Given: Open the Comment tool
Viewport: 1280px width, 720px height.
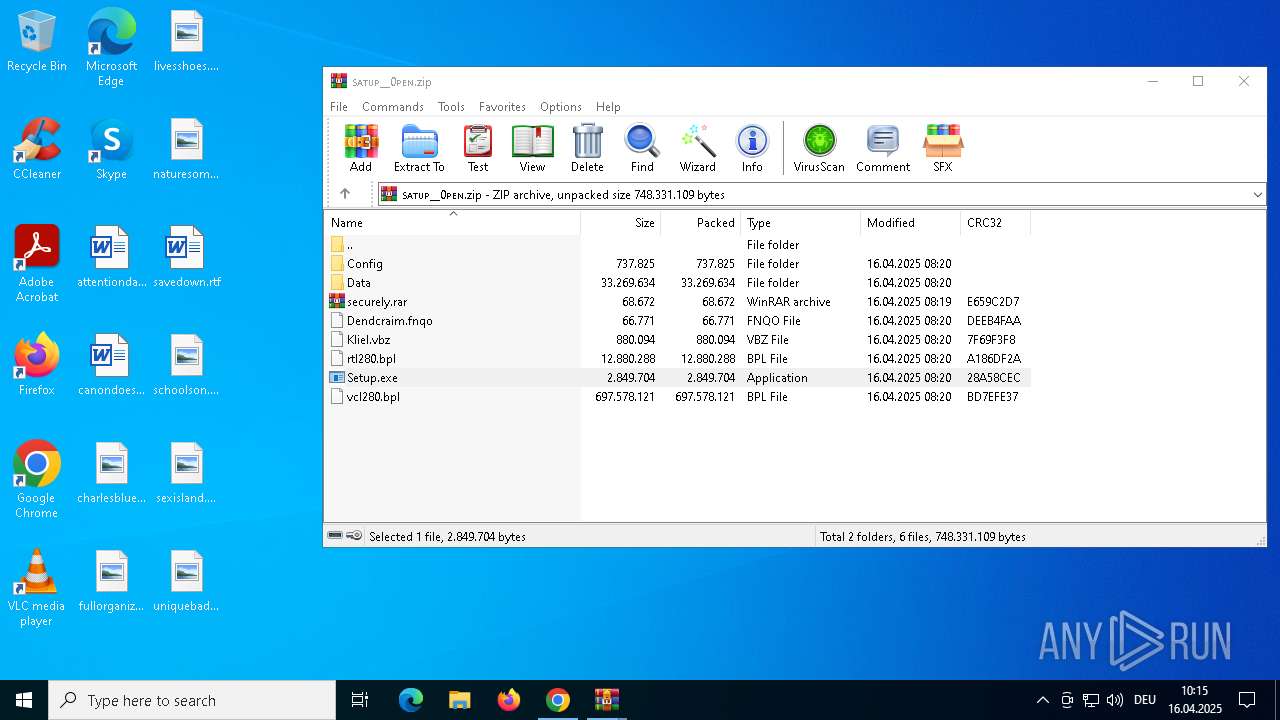Looking at the screenshot, I should point(883,148).
